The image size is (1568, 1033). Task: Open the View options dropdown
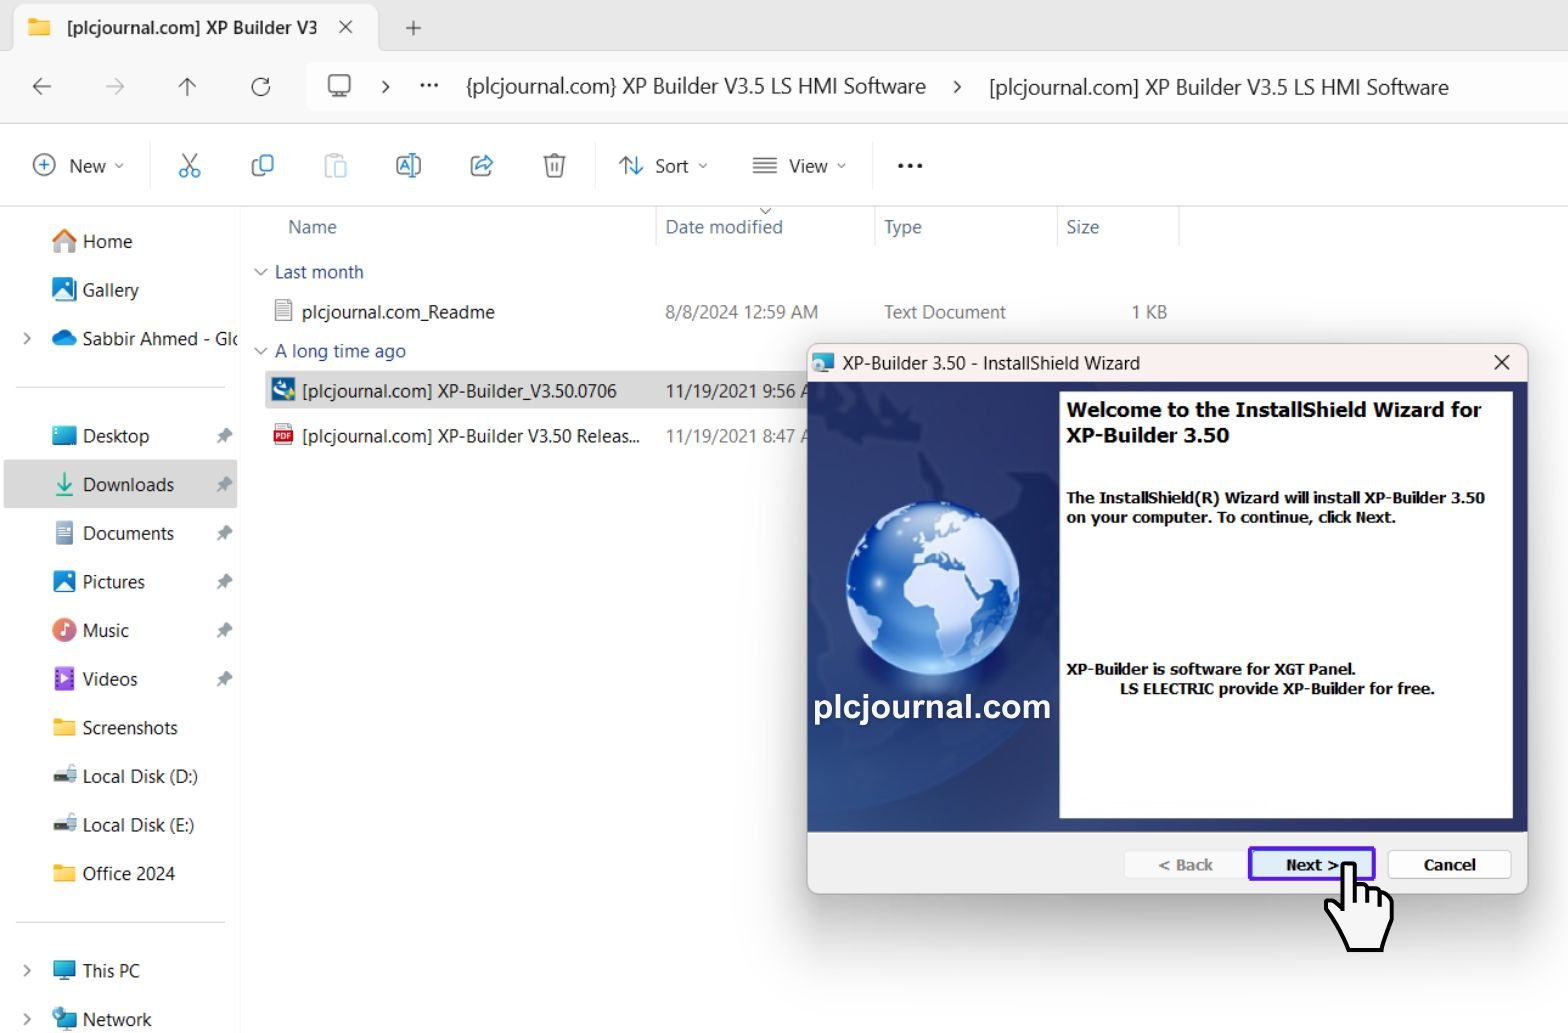pos(799,166)
